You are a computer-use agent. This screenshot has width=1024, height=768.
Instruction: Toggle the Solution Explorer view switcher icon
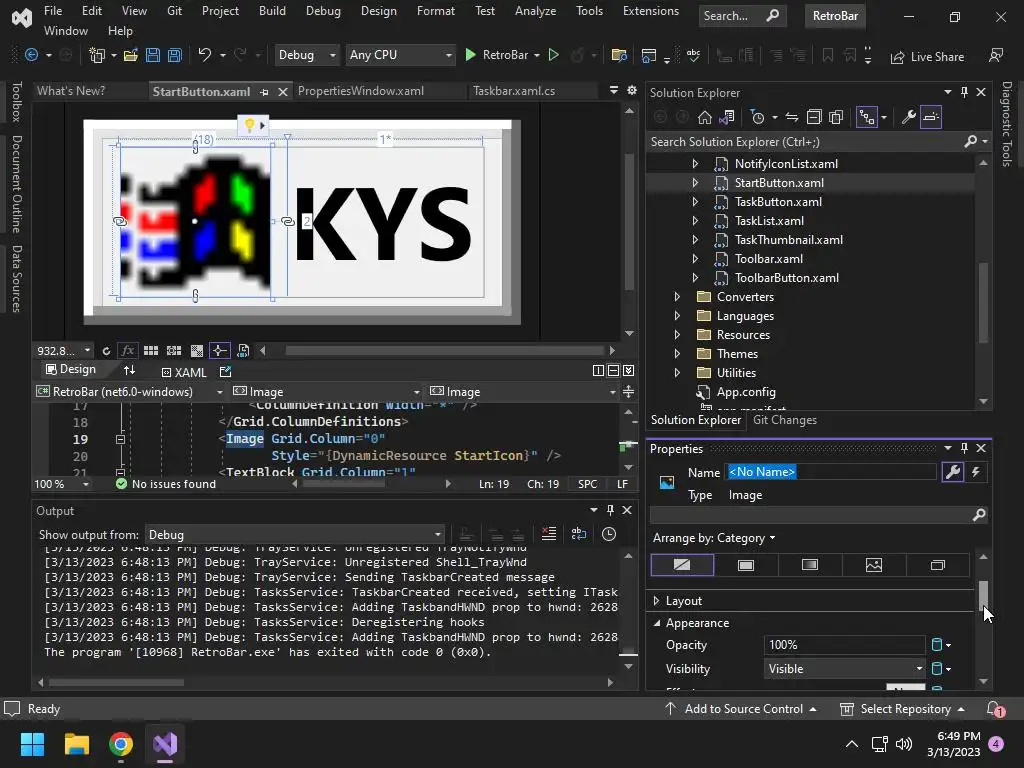point(867,118)
